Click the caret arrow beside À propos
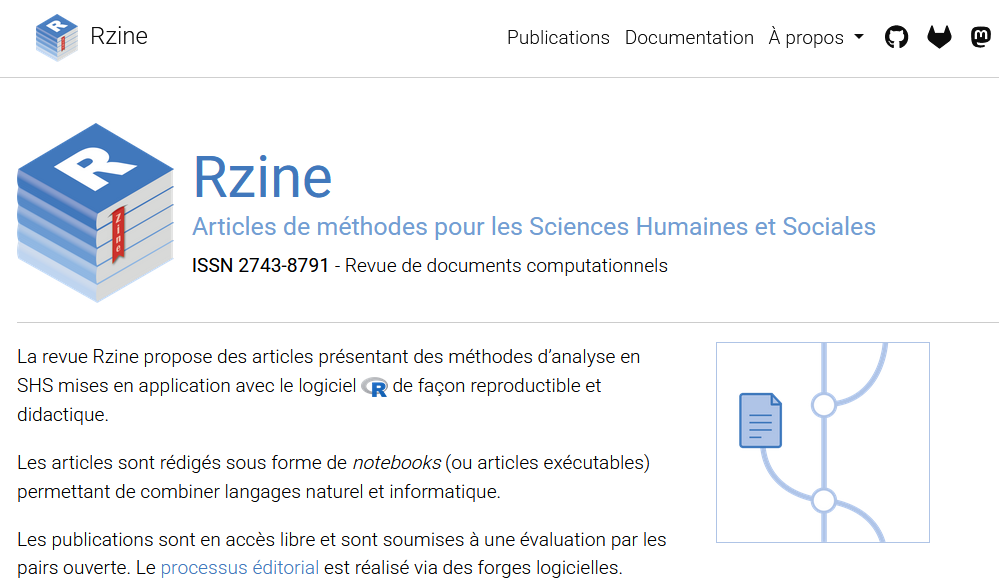This screenshot has width=999, height=582. (858, 39)
